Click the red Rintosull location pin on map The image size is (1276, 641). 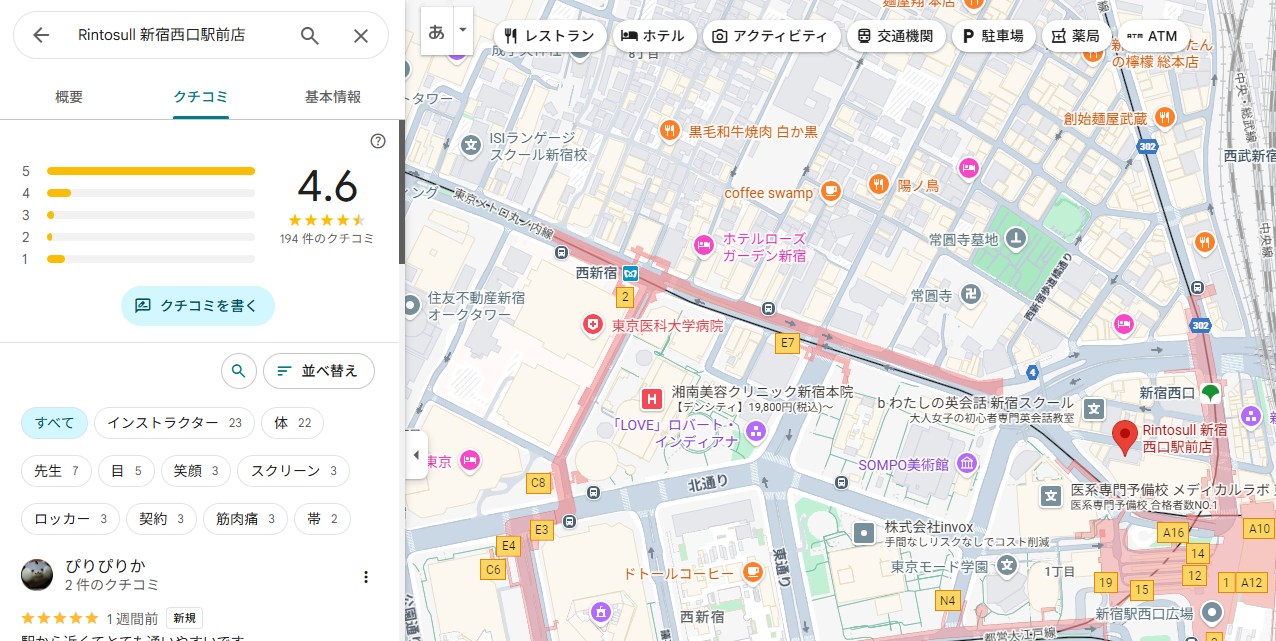pos(1125,438)
